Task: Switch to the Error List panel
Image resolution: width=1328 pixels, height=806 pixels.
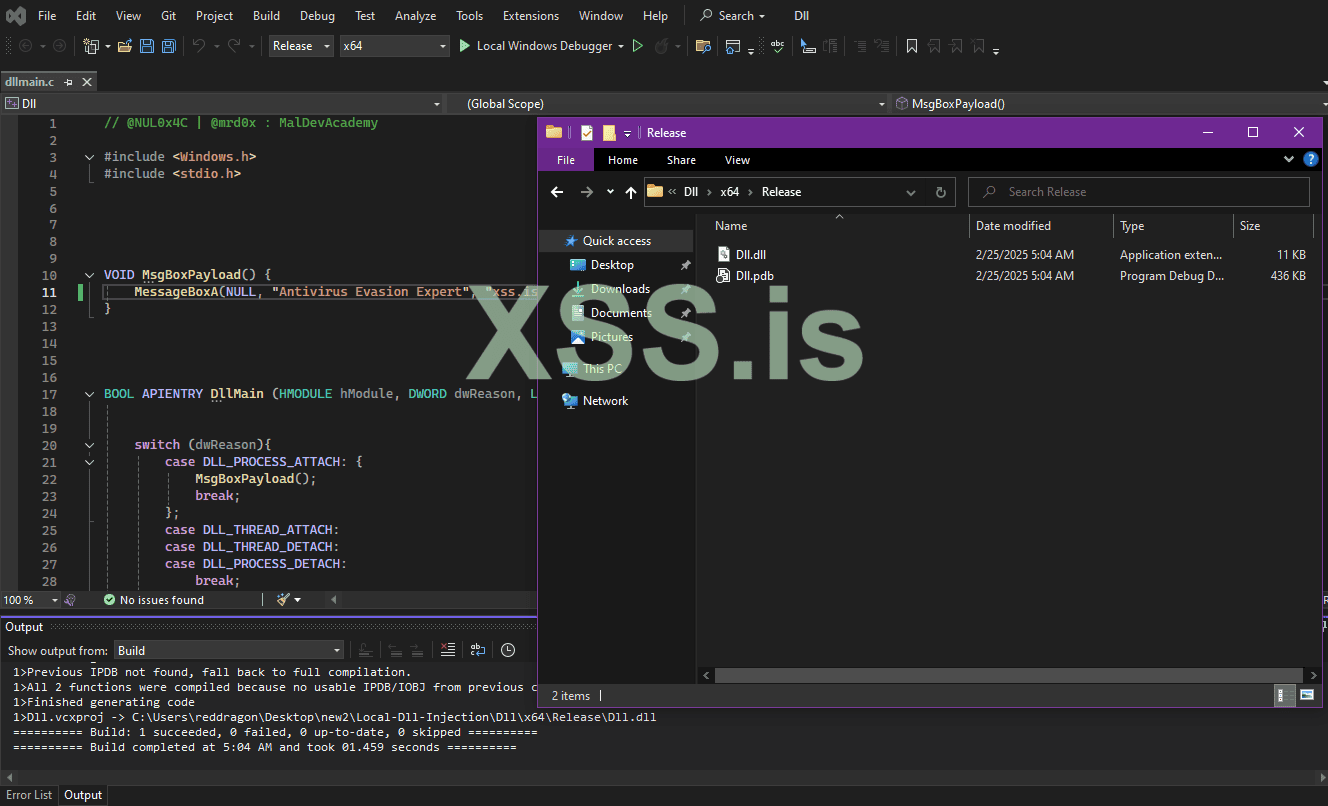Action: (29, 794)
